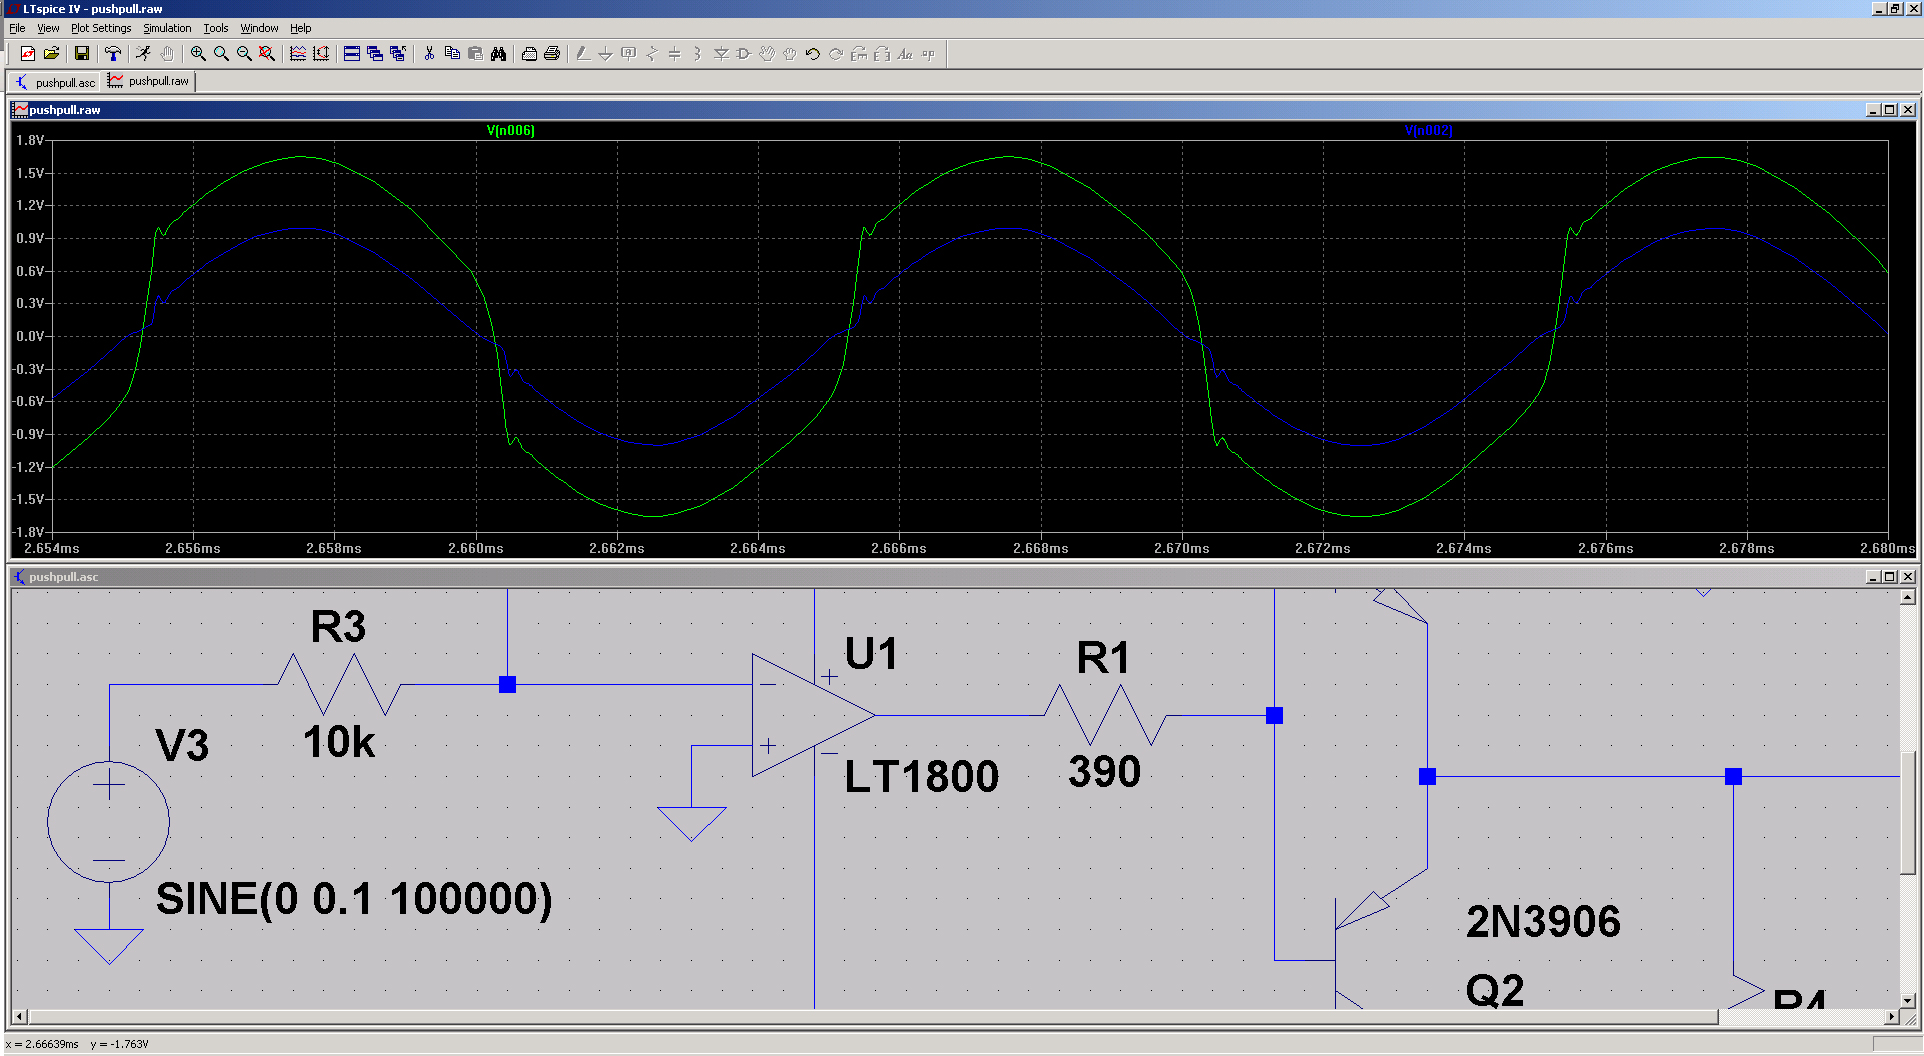Select the Ground symbol tool

point(606,54)
